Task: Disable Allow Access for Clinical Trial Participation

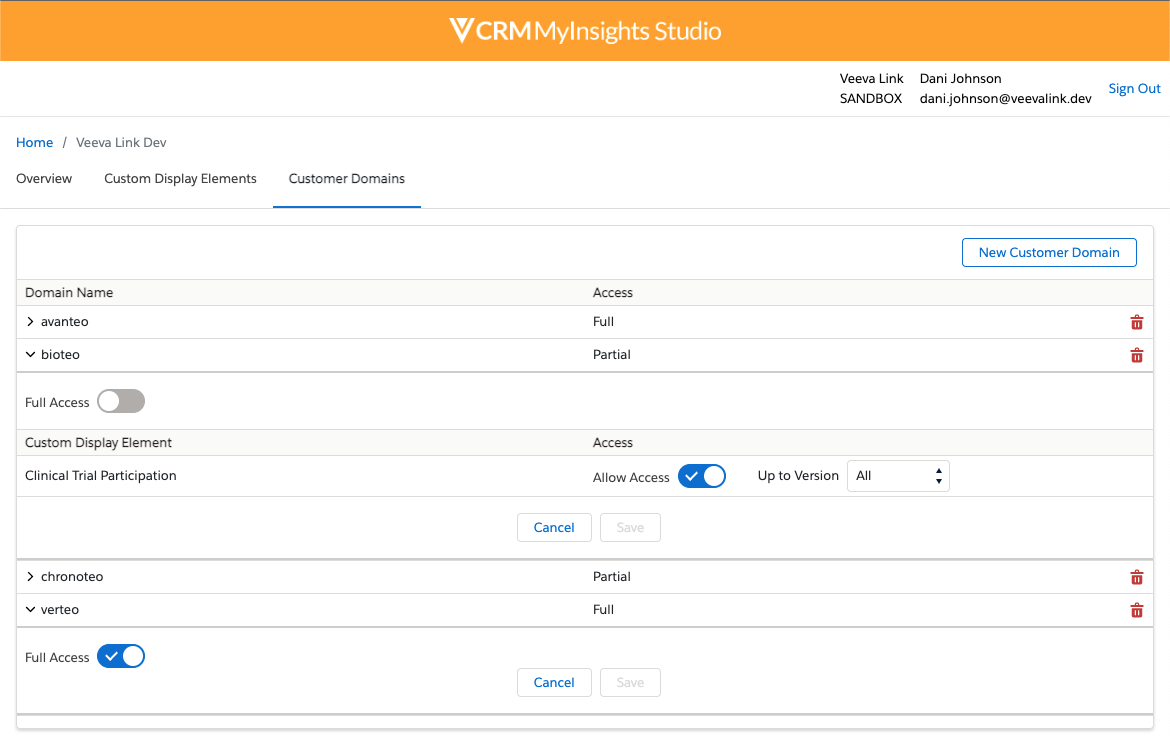Action: pyautogui.click(x=701, y=477)
